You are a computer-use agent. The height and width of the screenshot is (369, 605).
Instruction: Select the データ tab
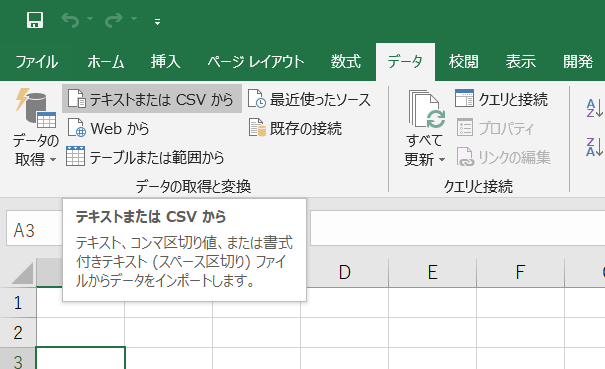click(x=405, y=62)
